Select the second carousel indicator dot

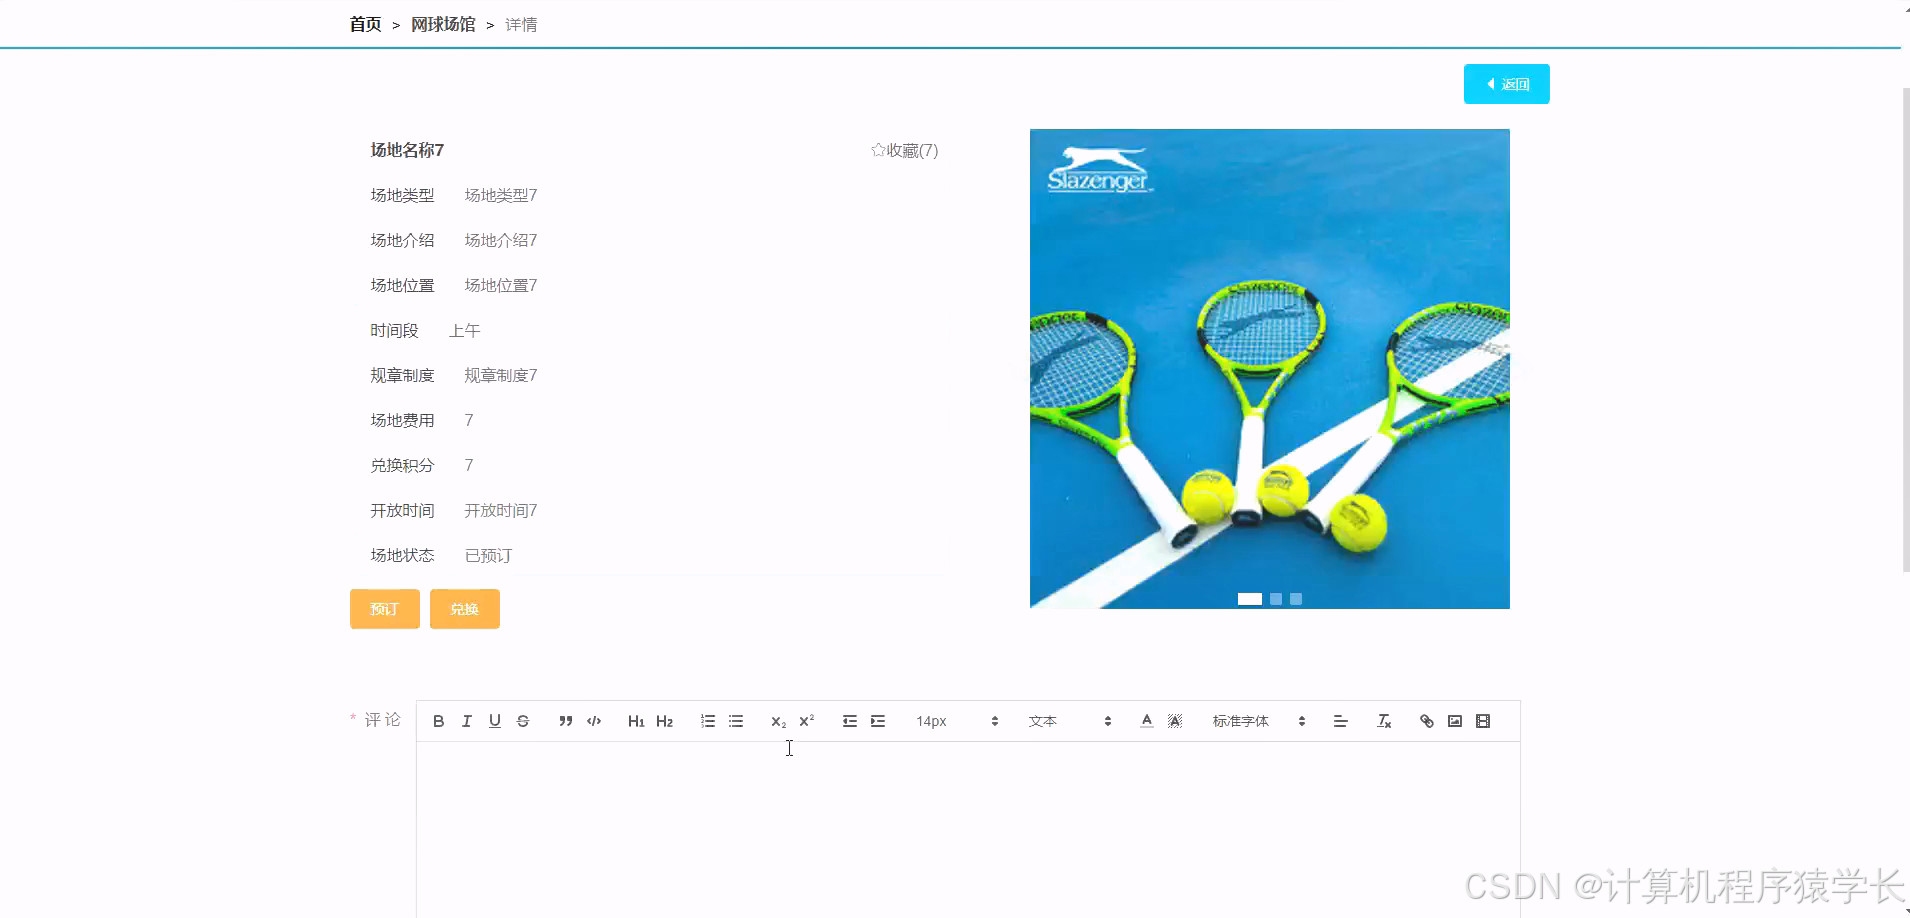[x=1276, y=599]
